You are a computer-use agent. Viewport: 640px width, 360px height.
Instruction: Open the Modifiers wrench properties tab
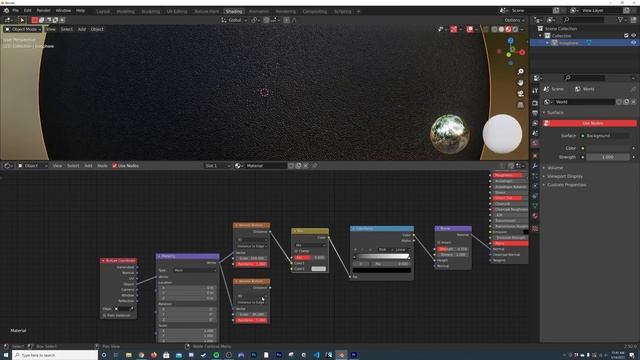[535, 166]
